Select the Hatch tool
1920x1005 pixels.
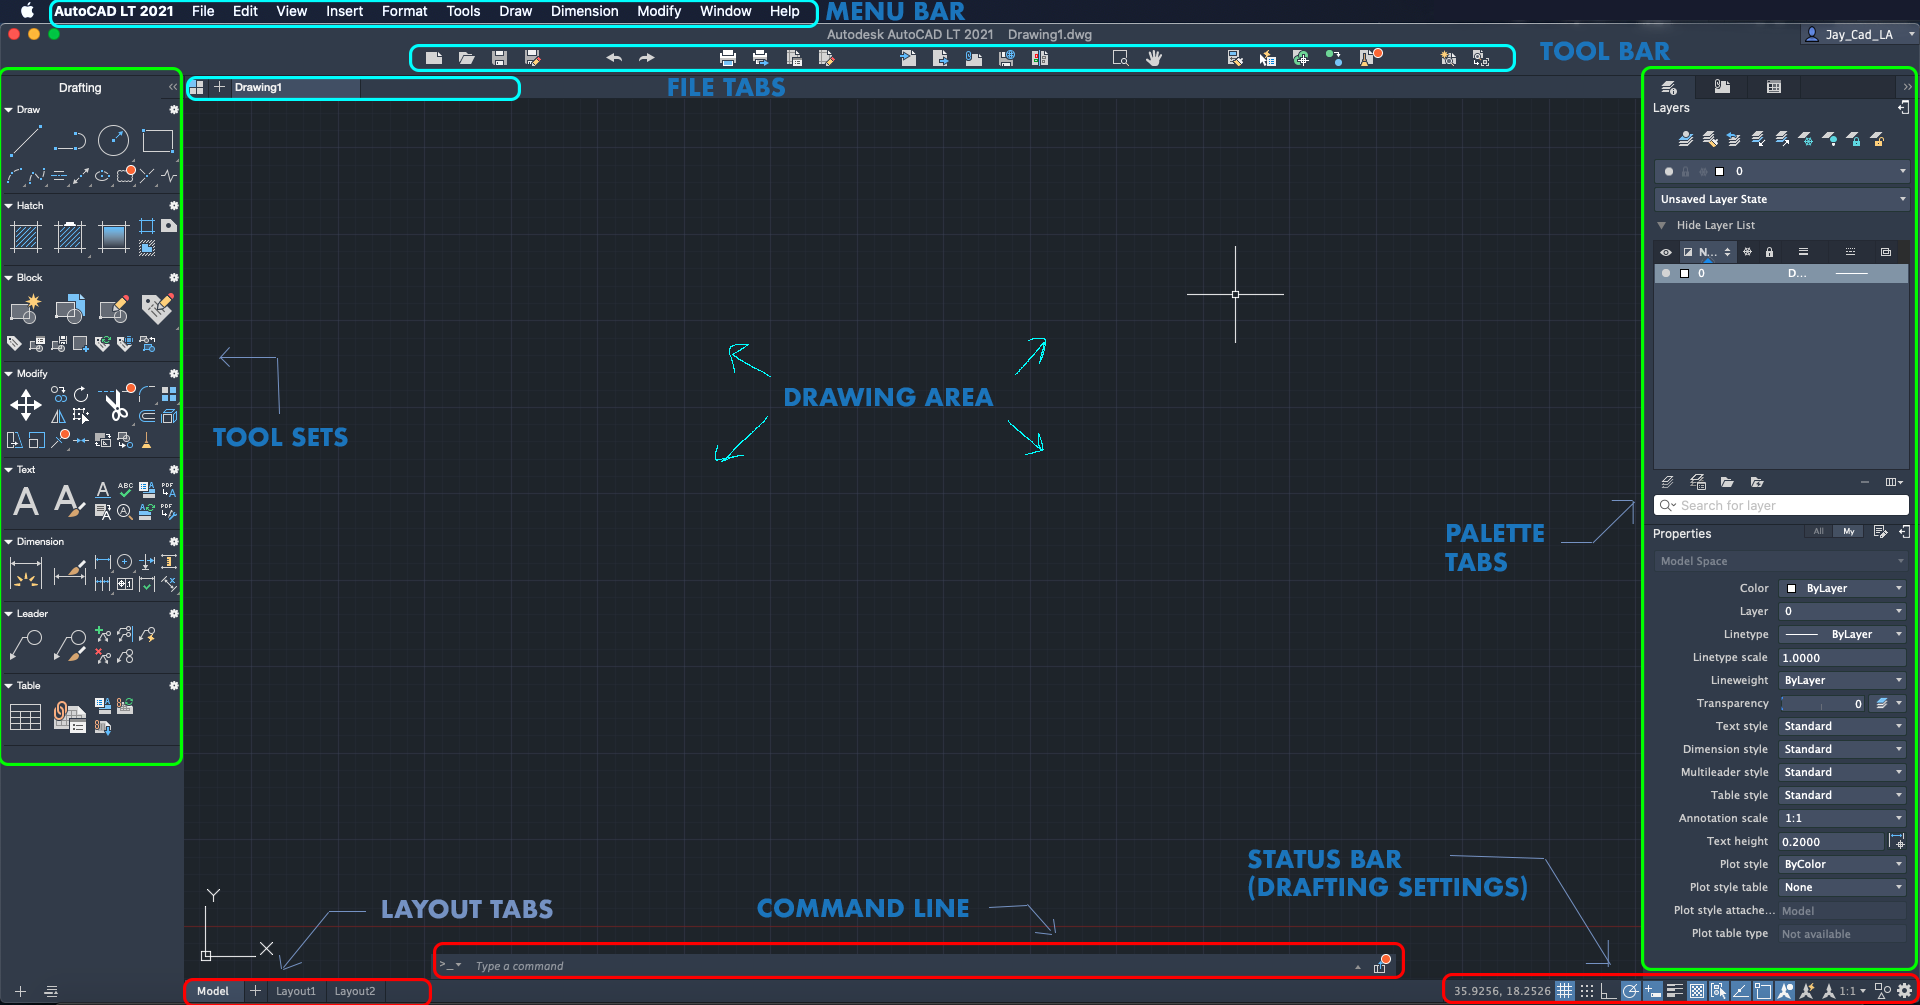pos(26,237)
